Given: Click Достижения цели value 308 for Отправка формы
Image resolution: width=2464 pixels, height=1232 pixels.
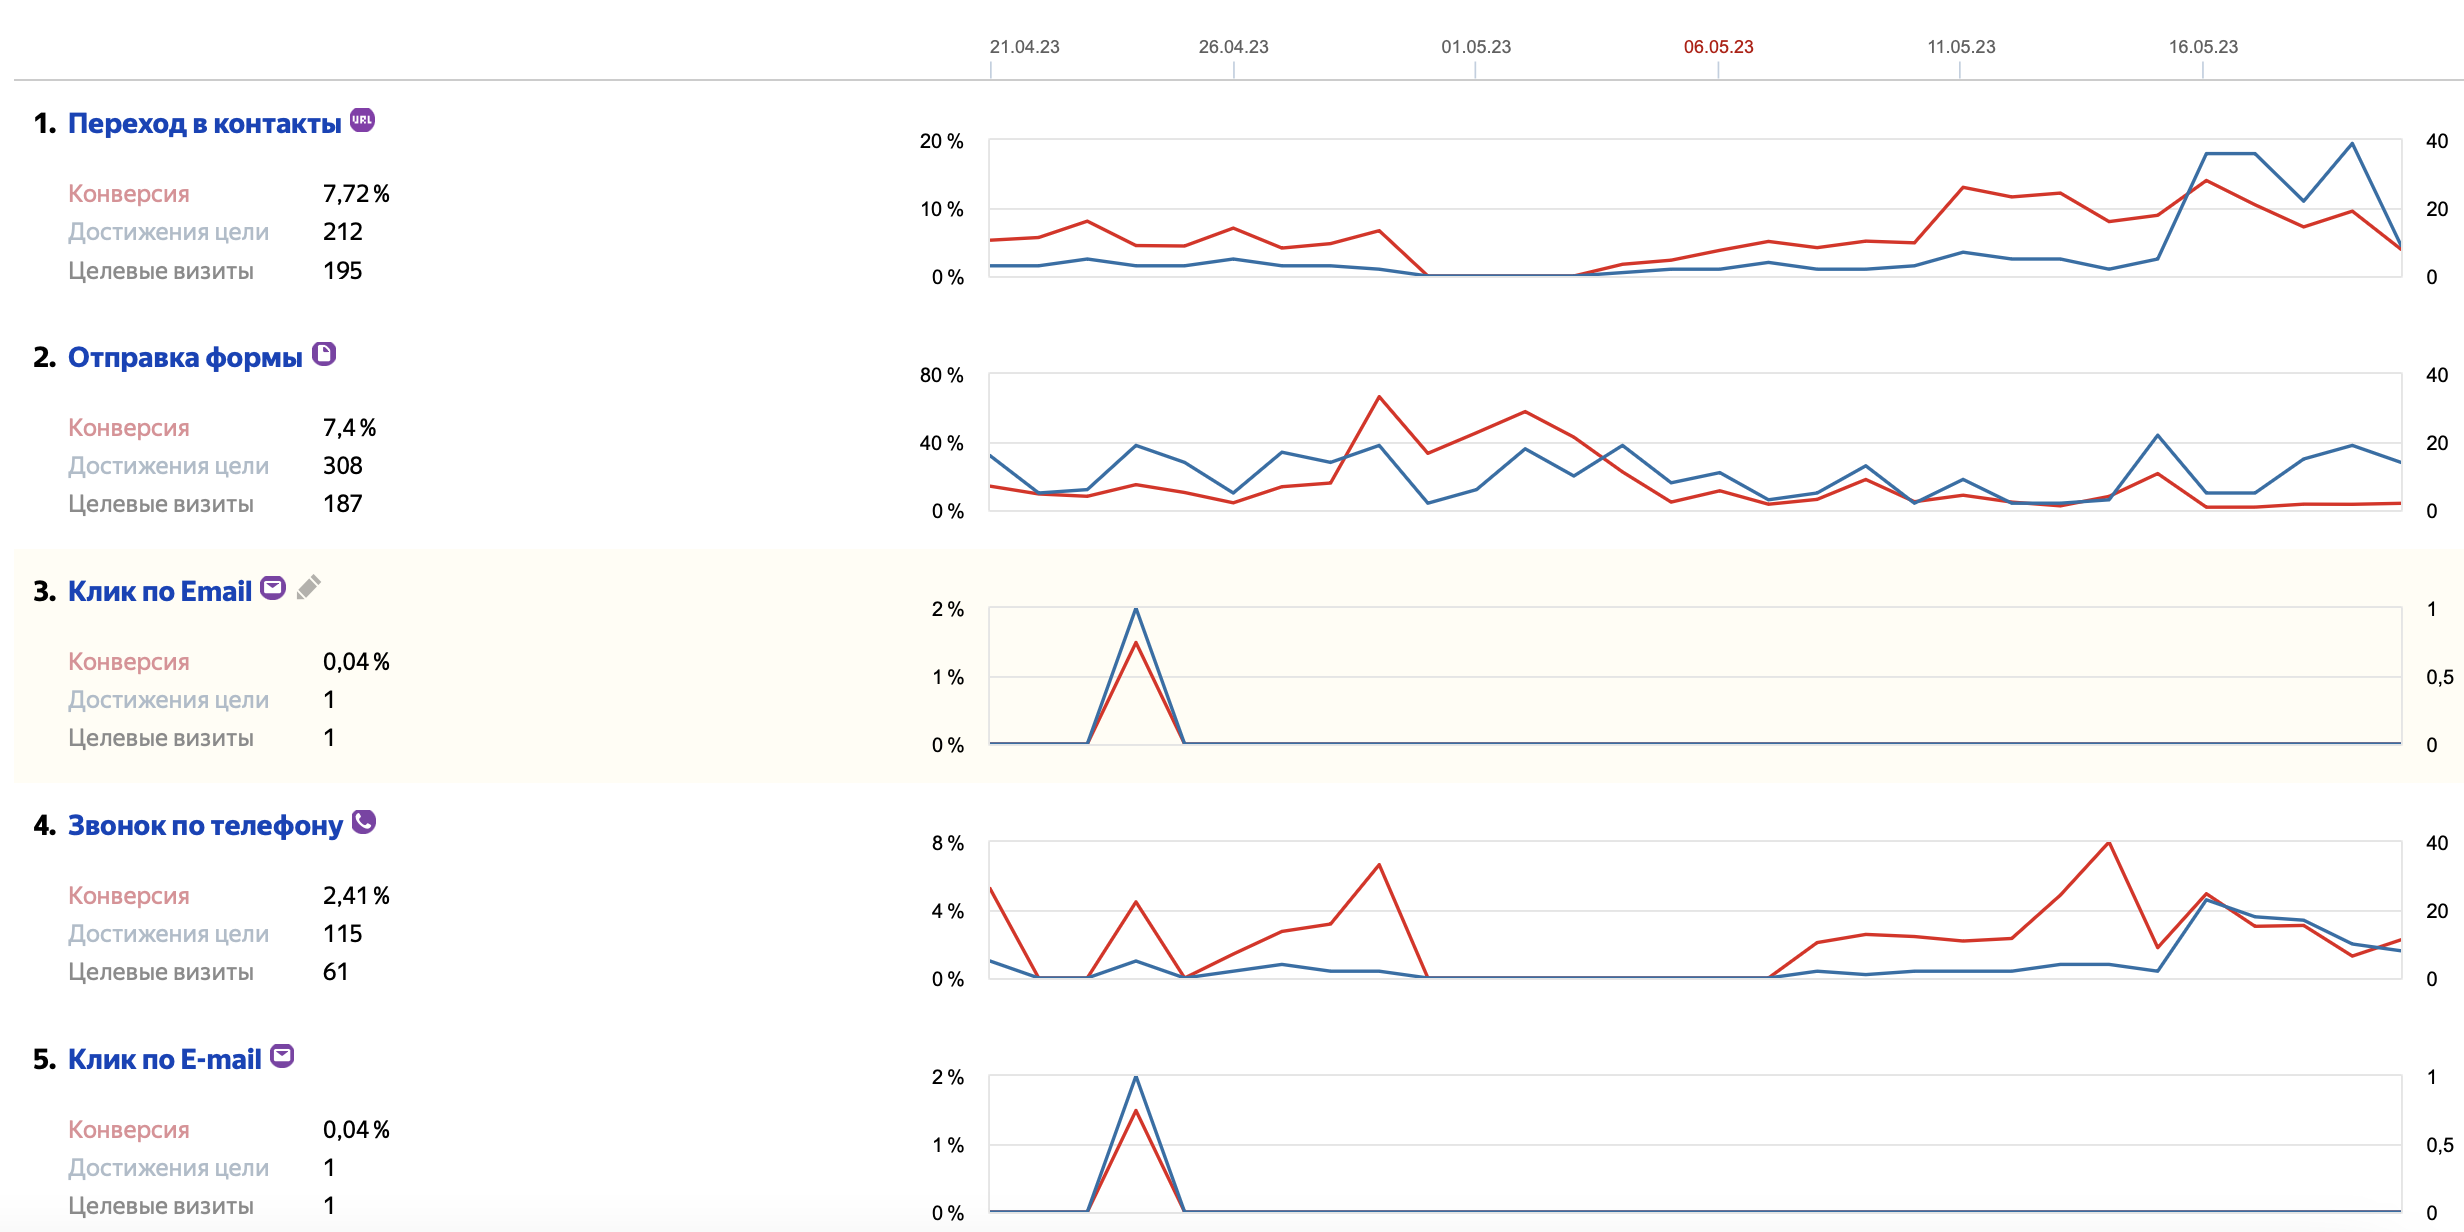Looking at the screenshot, I should click(342, 466).
